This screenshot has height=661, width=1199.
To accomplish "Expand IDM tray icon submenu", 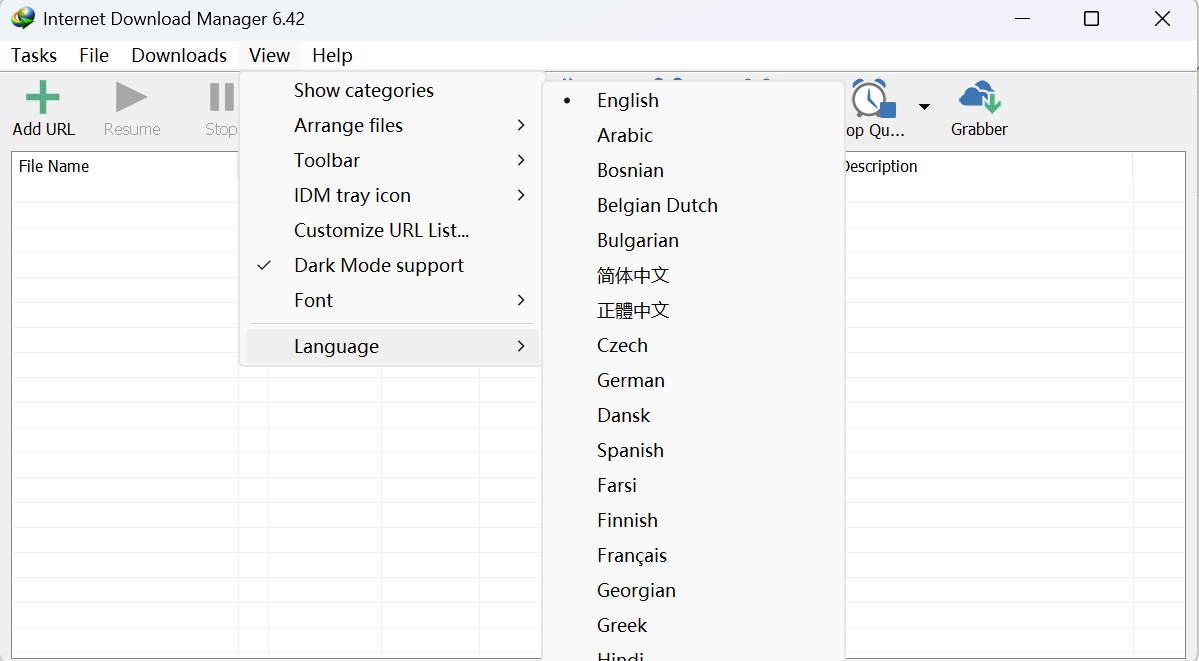I will [x=392, y=196].
